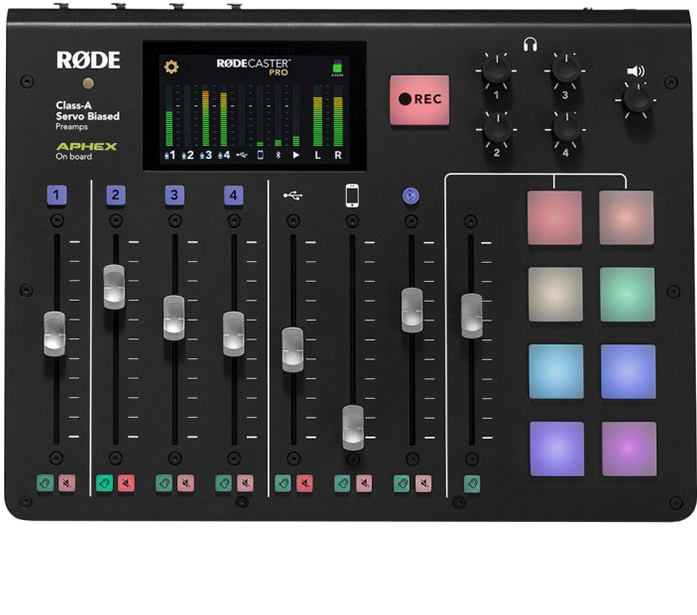Click the channel 2 fader handle
697x615 pixels.
pos(114,287)
